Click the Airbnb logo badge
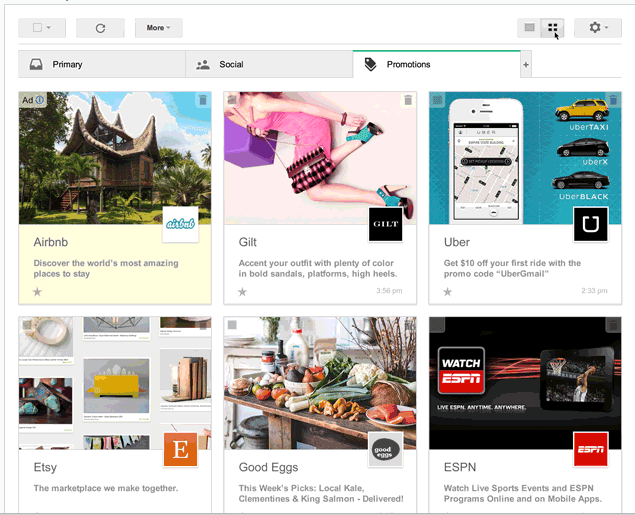Image resolution: width=635 pixels, height=515 pixels. pyautogui.click(x=181, y=224)
